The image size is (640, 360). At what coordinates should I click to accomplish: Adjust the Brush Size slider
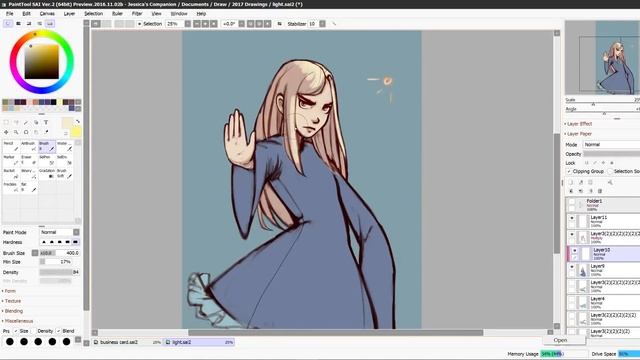point(60,253)
